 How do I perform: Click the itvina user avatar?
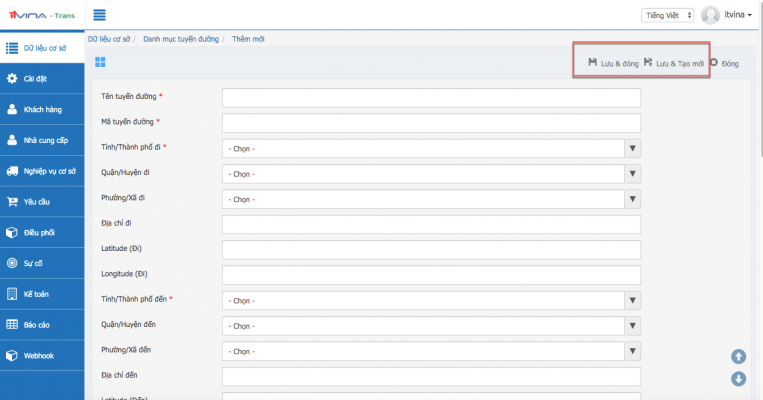coord(711,15)
